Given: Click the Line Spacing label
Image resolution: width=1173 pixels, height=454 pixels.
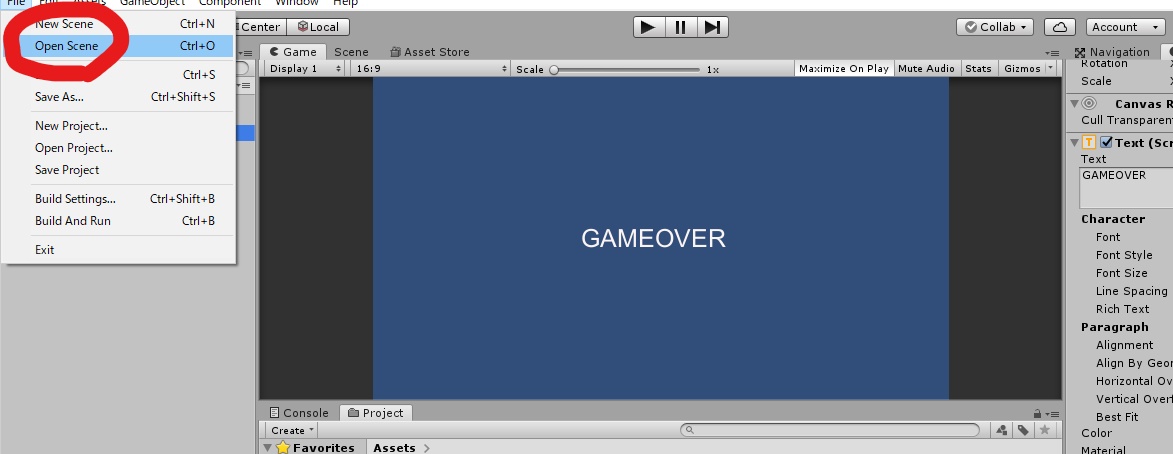Looking at the screenshot, I should coord(1131,291).
